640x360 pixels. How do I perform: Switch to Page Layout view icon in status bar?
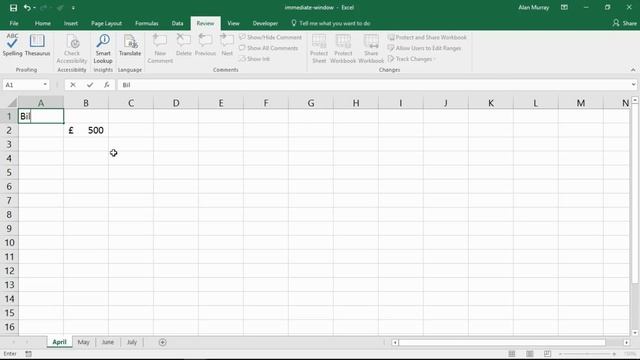tap(529, 353)
